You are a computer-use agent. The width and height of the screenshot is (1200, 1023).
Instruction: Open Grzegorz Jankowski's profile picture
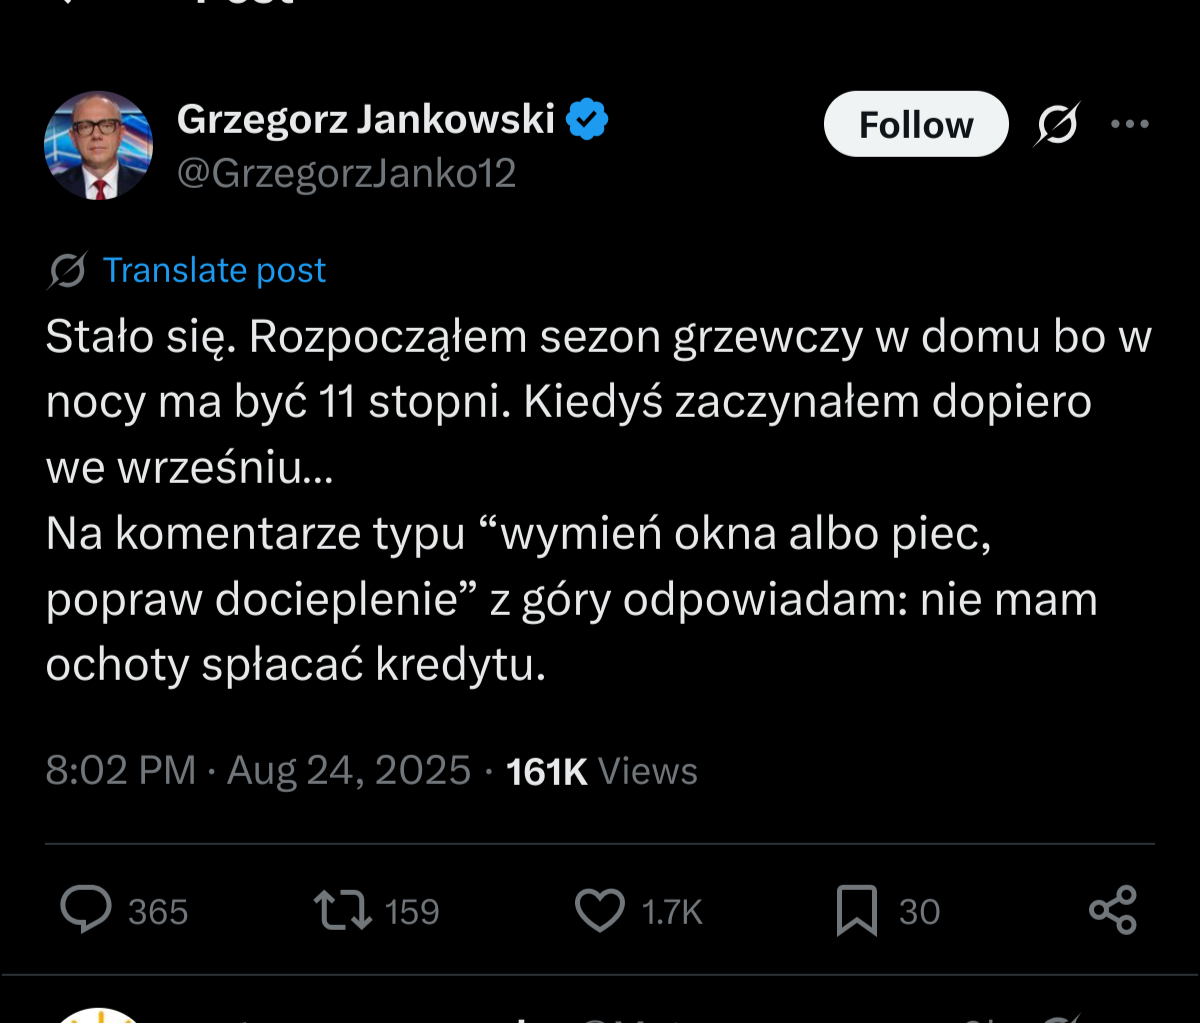pyautogui.click(x=98, y=146)
